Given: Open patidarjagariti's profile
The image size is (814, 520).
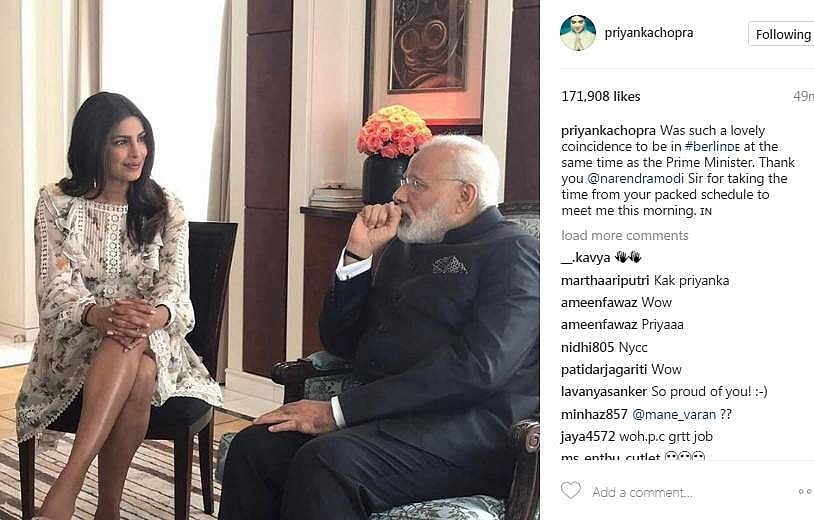Looking at the screenshot, I should tap(604, 370).
